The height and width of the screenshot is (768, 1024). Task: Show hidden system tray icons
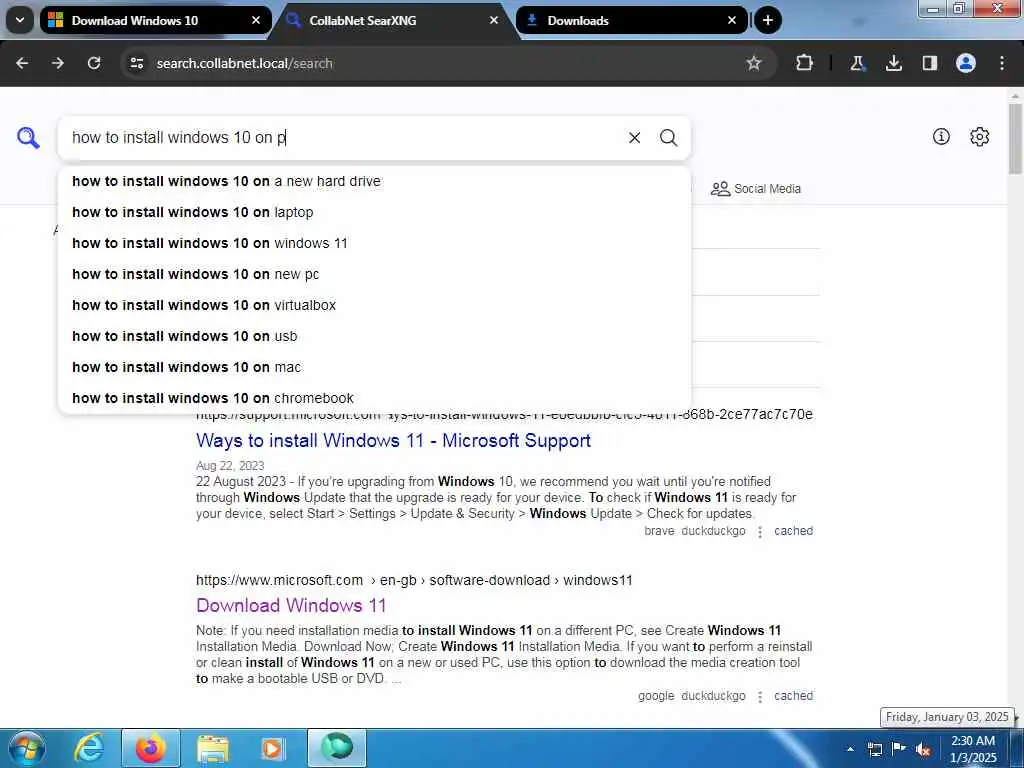tap(850, 749)
